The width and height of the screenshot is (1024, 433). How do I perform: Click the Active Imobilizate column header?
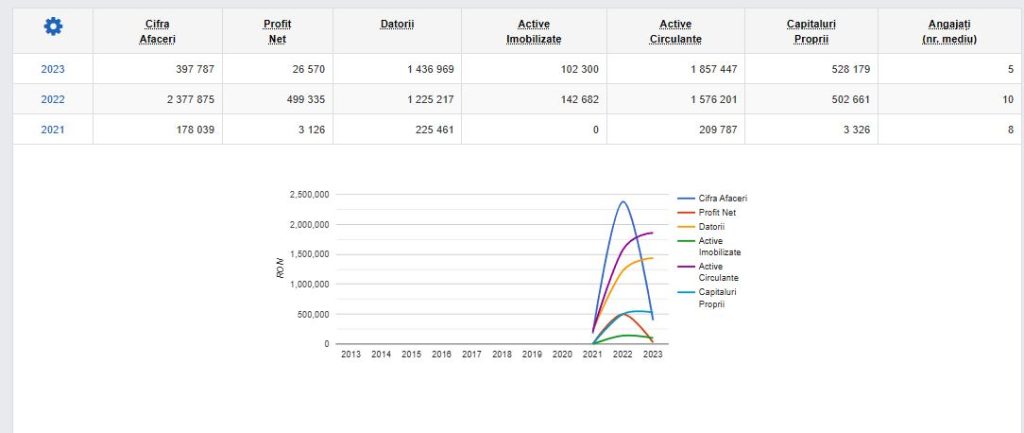click(x=534, y=31)
